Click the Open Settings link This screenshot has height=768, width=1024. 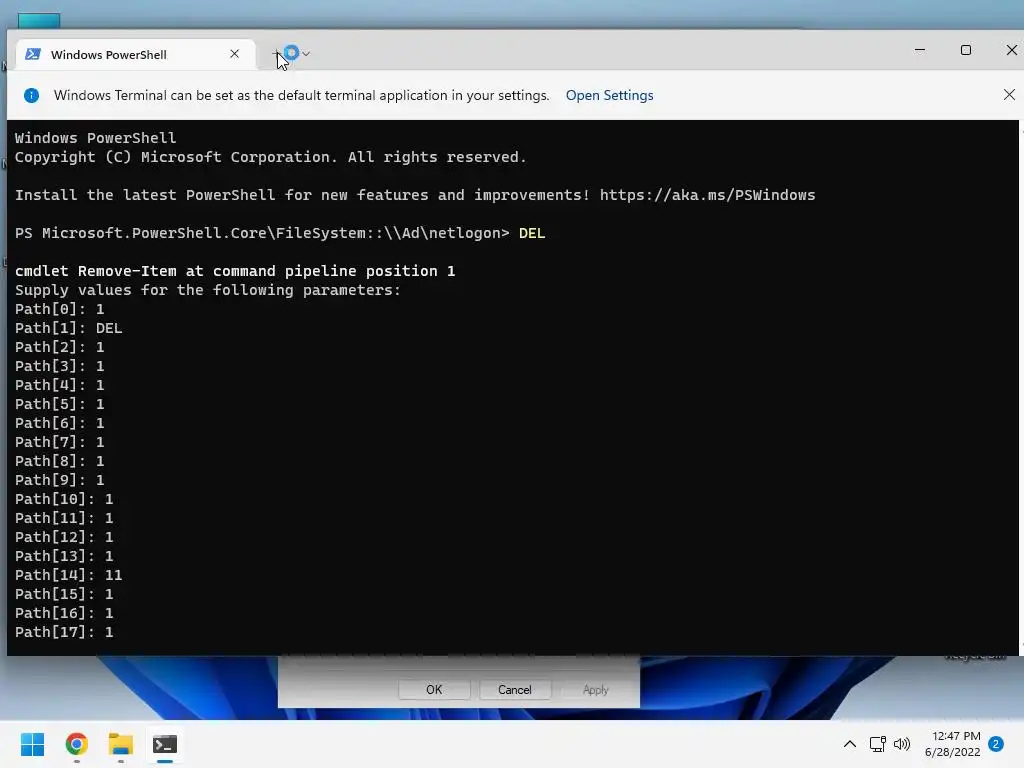tap(609, 95)
